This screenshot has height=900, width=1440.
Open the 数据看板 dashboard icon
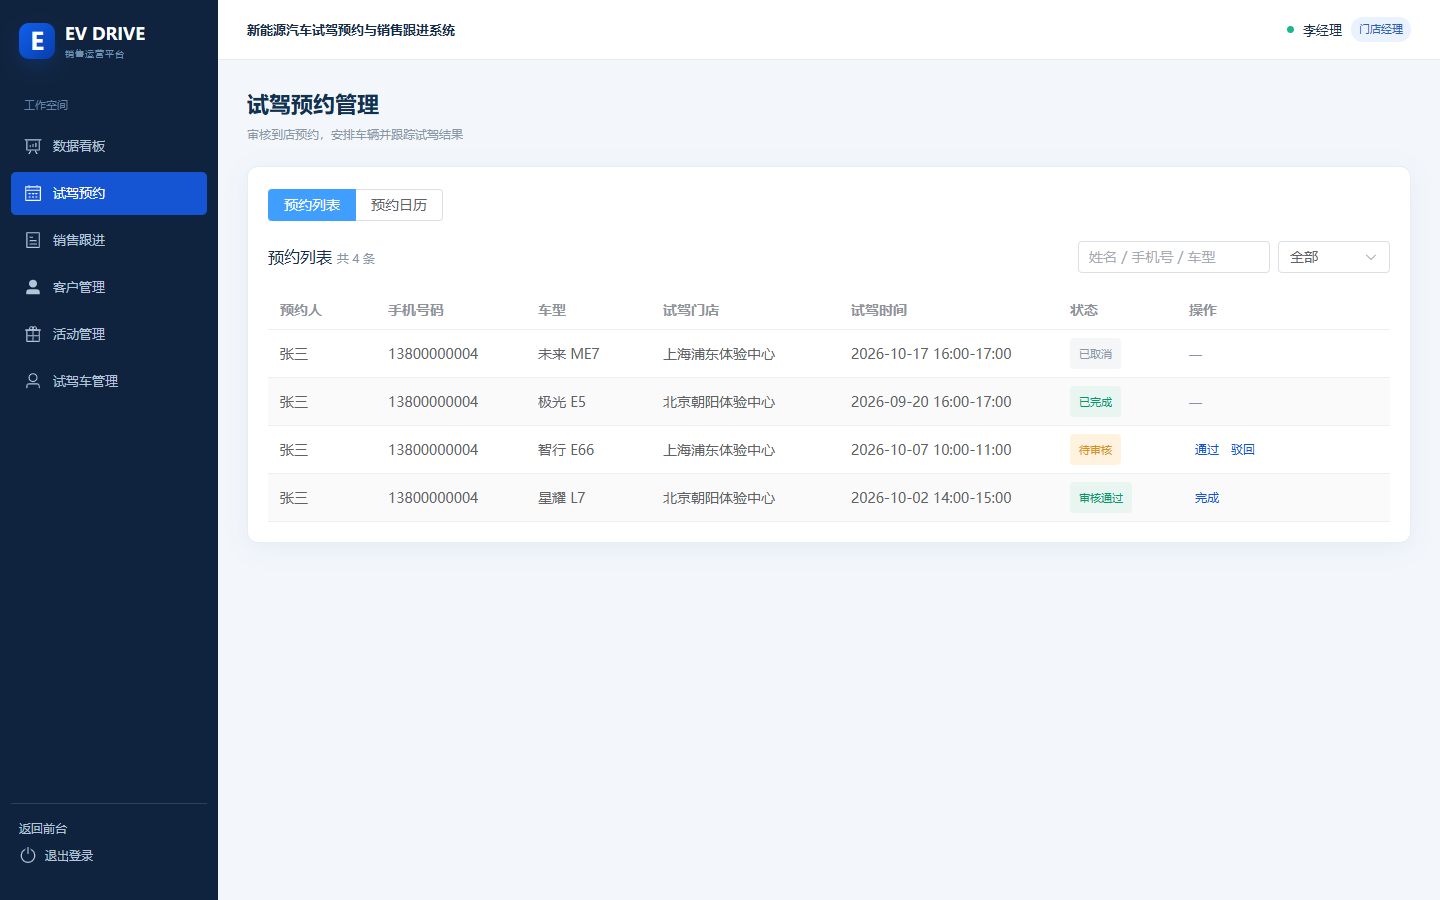click(x=33, y=146)
